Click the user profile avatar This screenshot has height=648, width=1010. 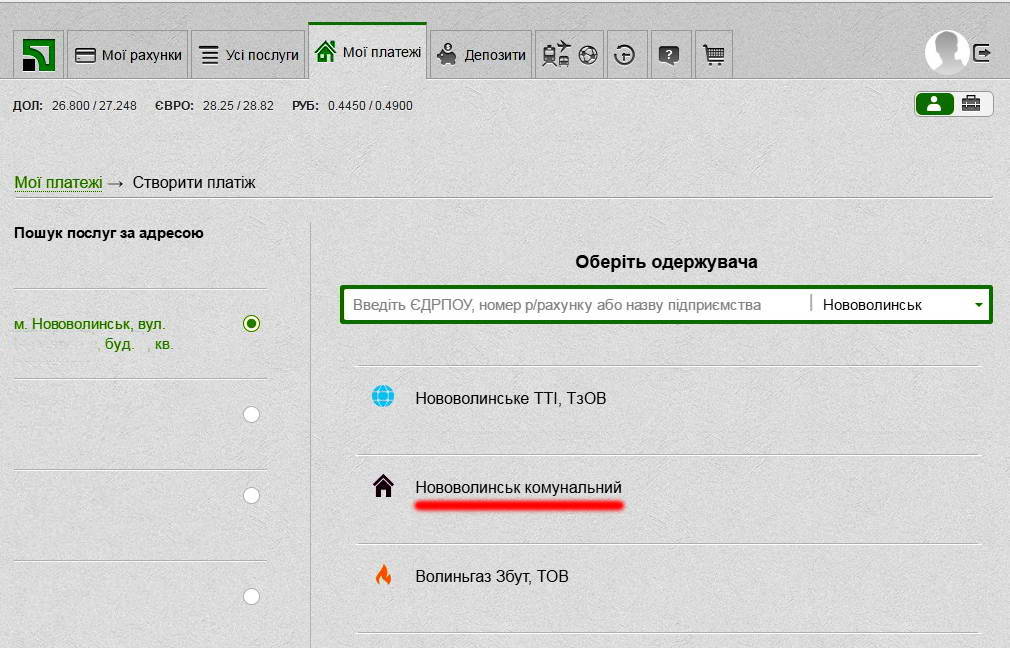946,52
